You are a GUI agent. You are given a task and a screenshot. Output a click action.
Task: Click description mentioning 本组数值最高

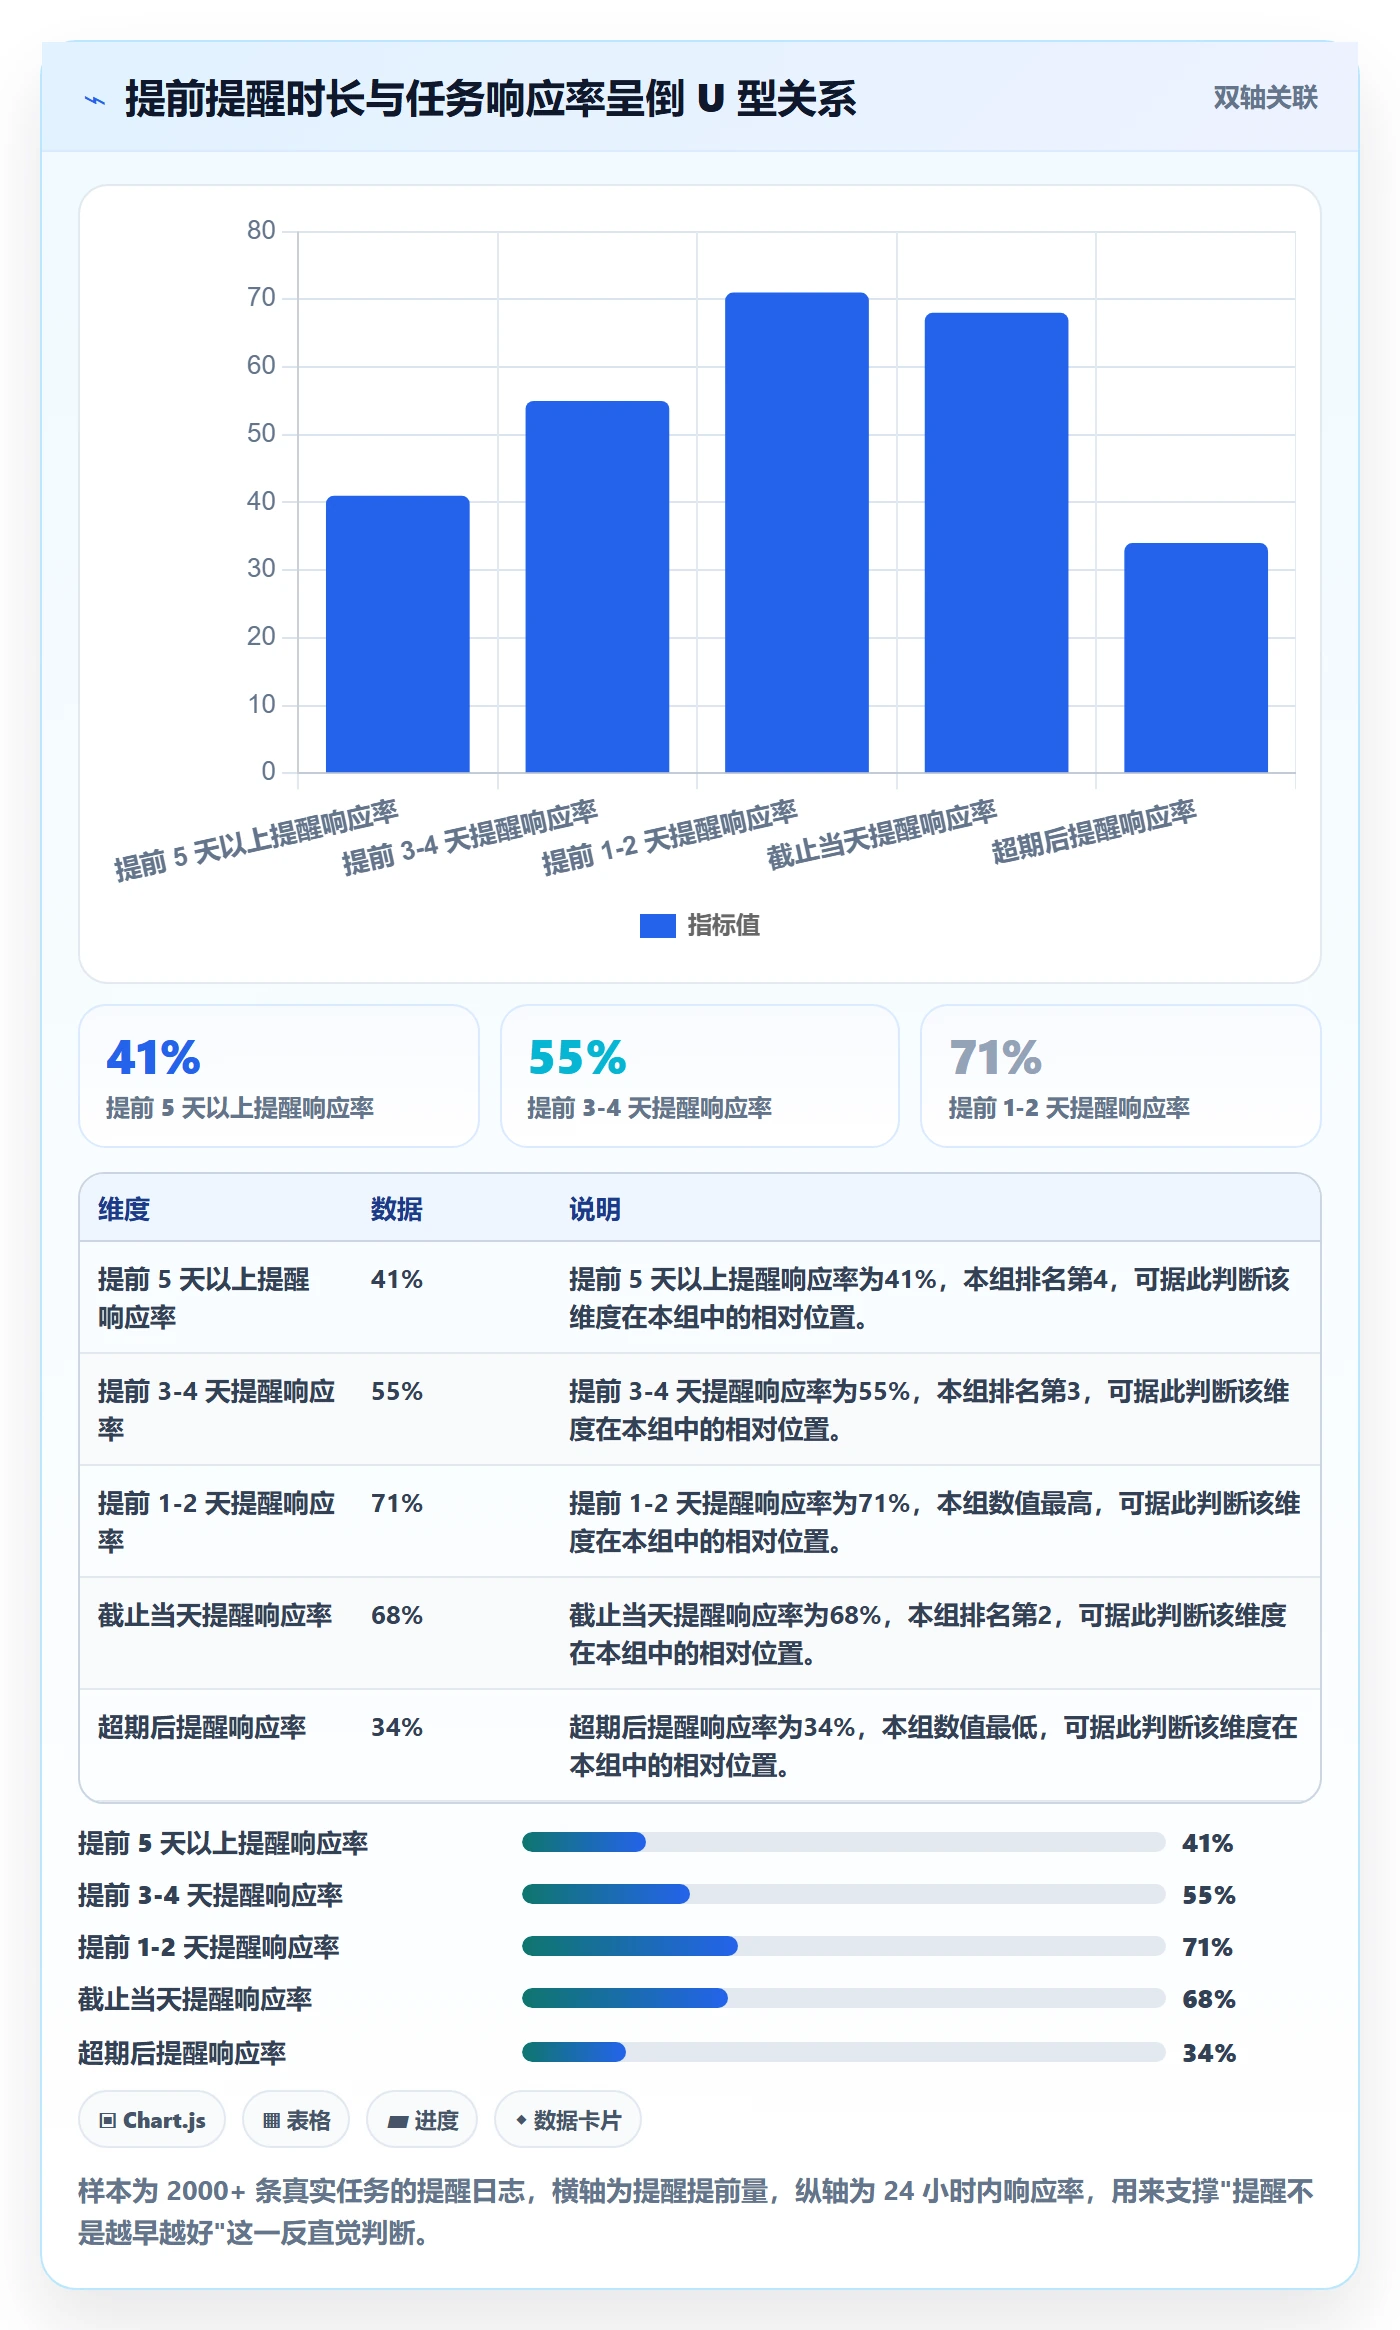(x=935, y=1522)
